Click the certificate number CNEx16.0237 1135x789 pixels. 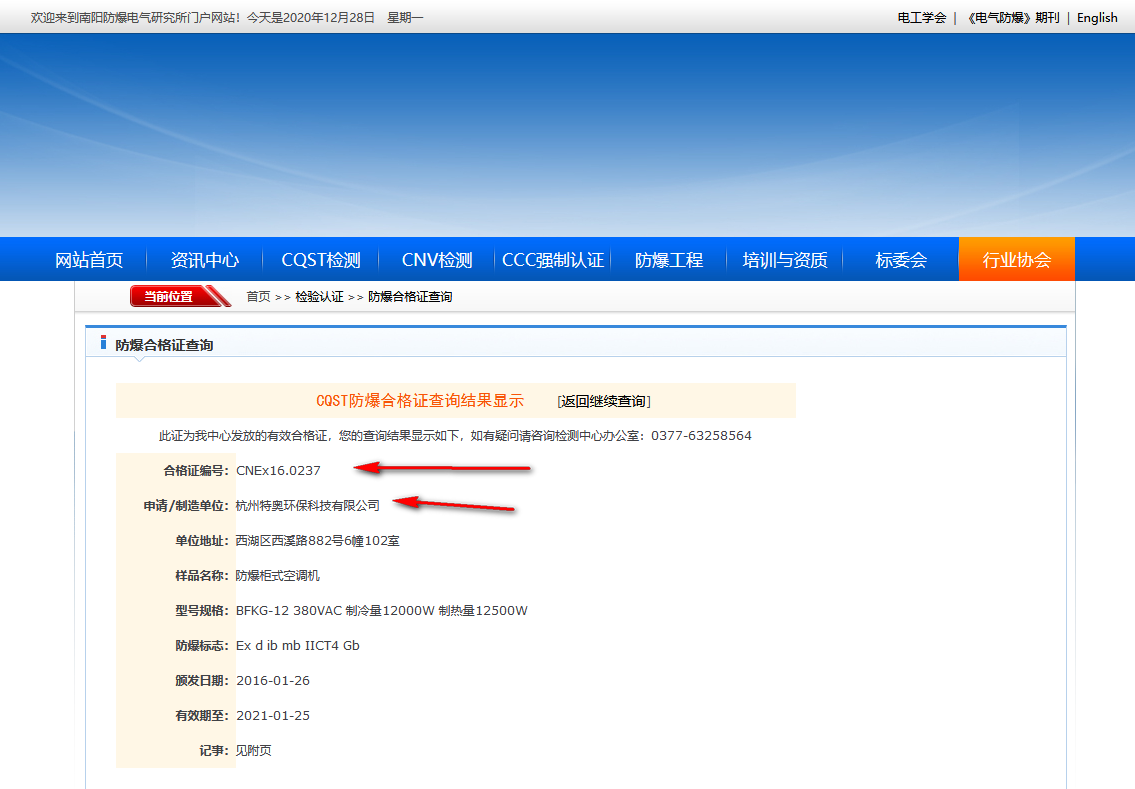click(x=278, y=470)
